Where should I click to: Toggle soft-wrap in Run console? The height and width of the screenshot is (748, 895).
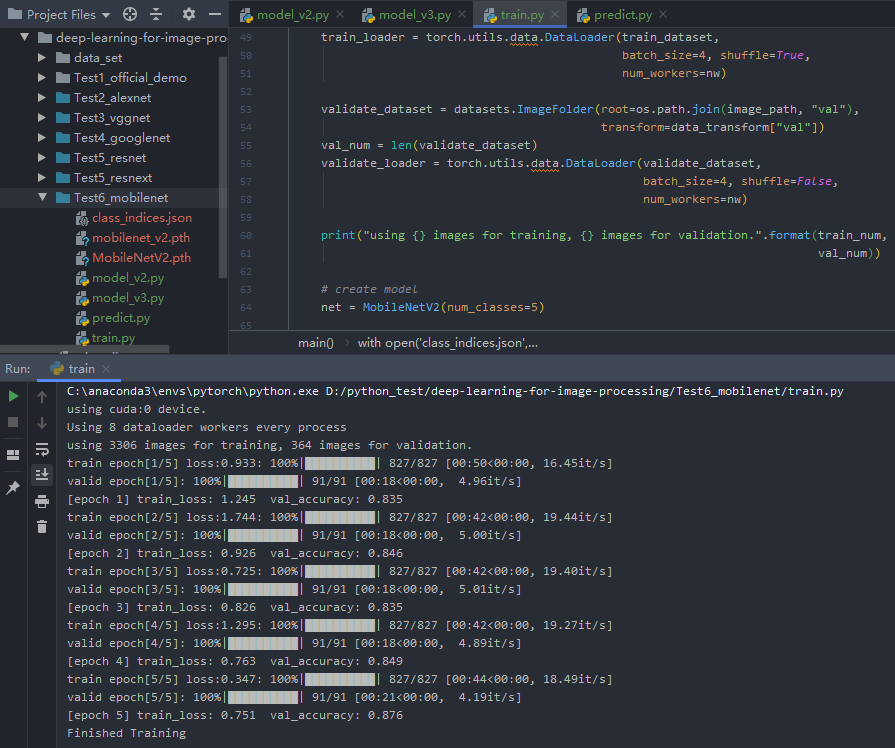42,449
